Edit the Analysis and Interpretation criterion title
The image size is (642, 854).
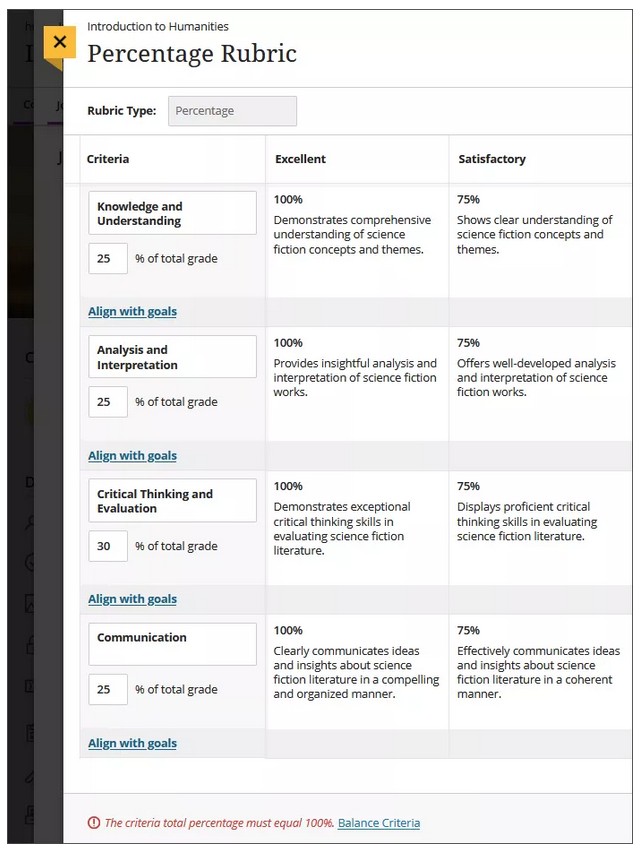tap(172, 357)
